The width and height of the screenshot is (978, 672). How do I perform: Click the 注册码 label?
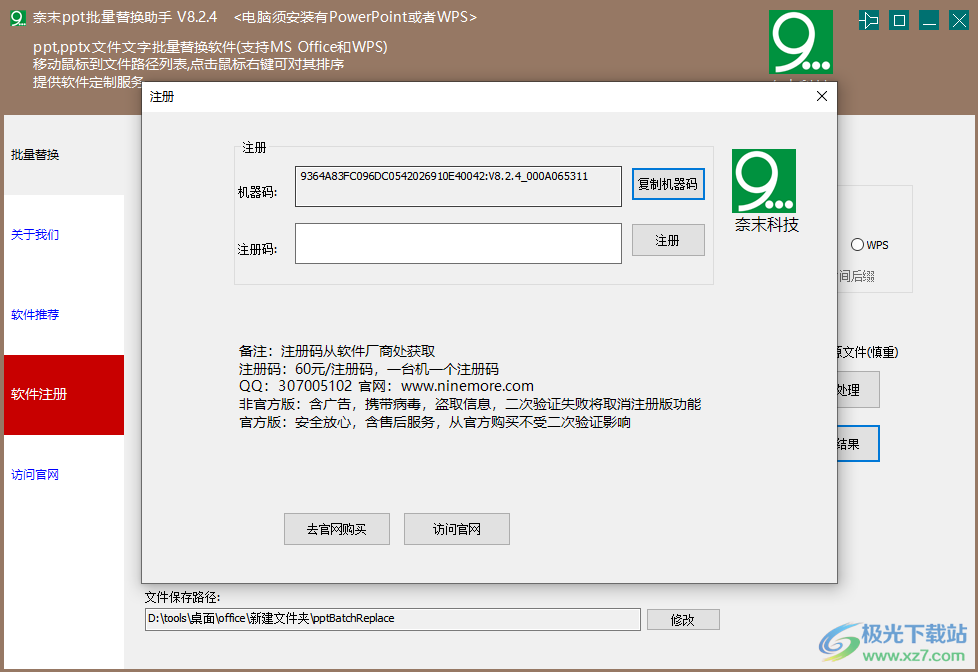pyautogui.click(x=257, y=250)
